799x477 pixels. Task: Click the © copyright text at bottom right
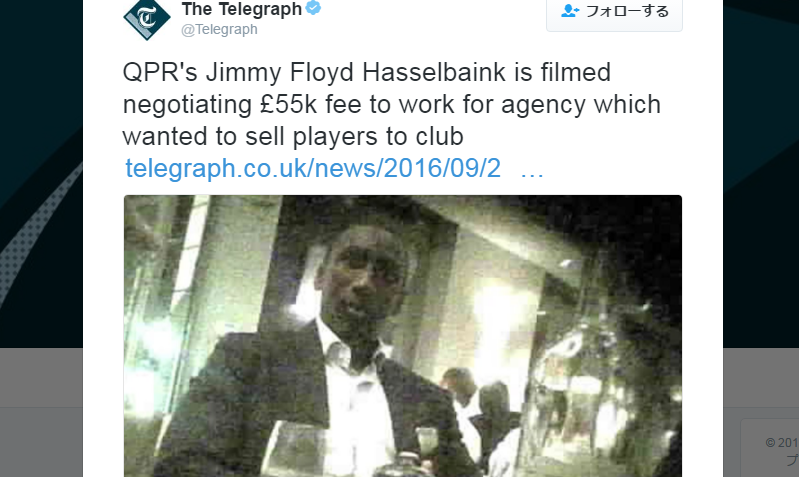coord(782,442)
